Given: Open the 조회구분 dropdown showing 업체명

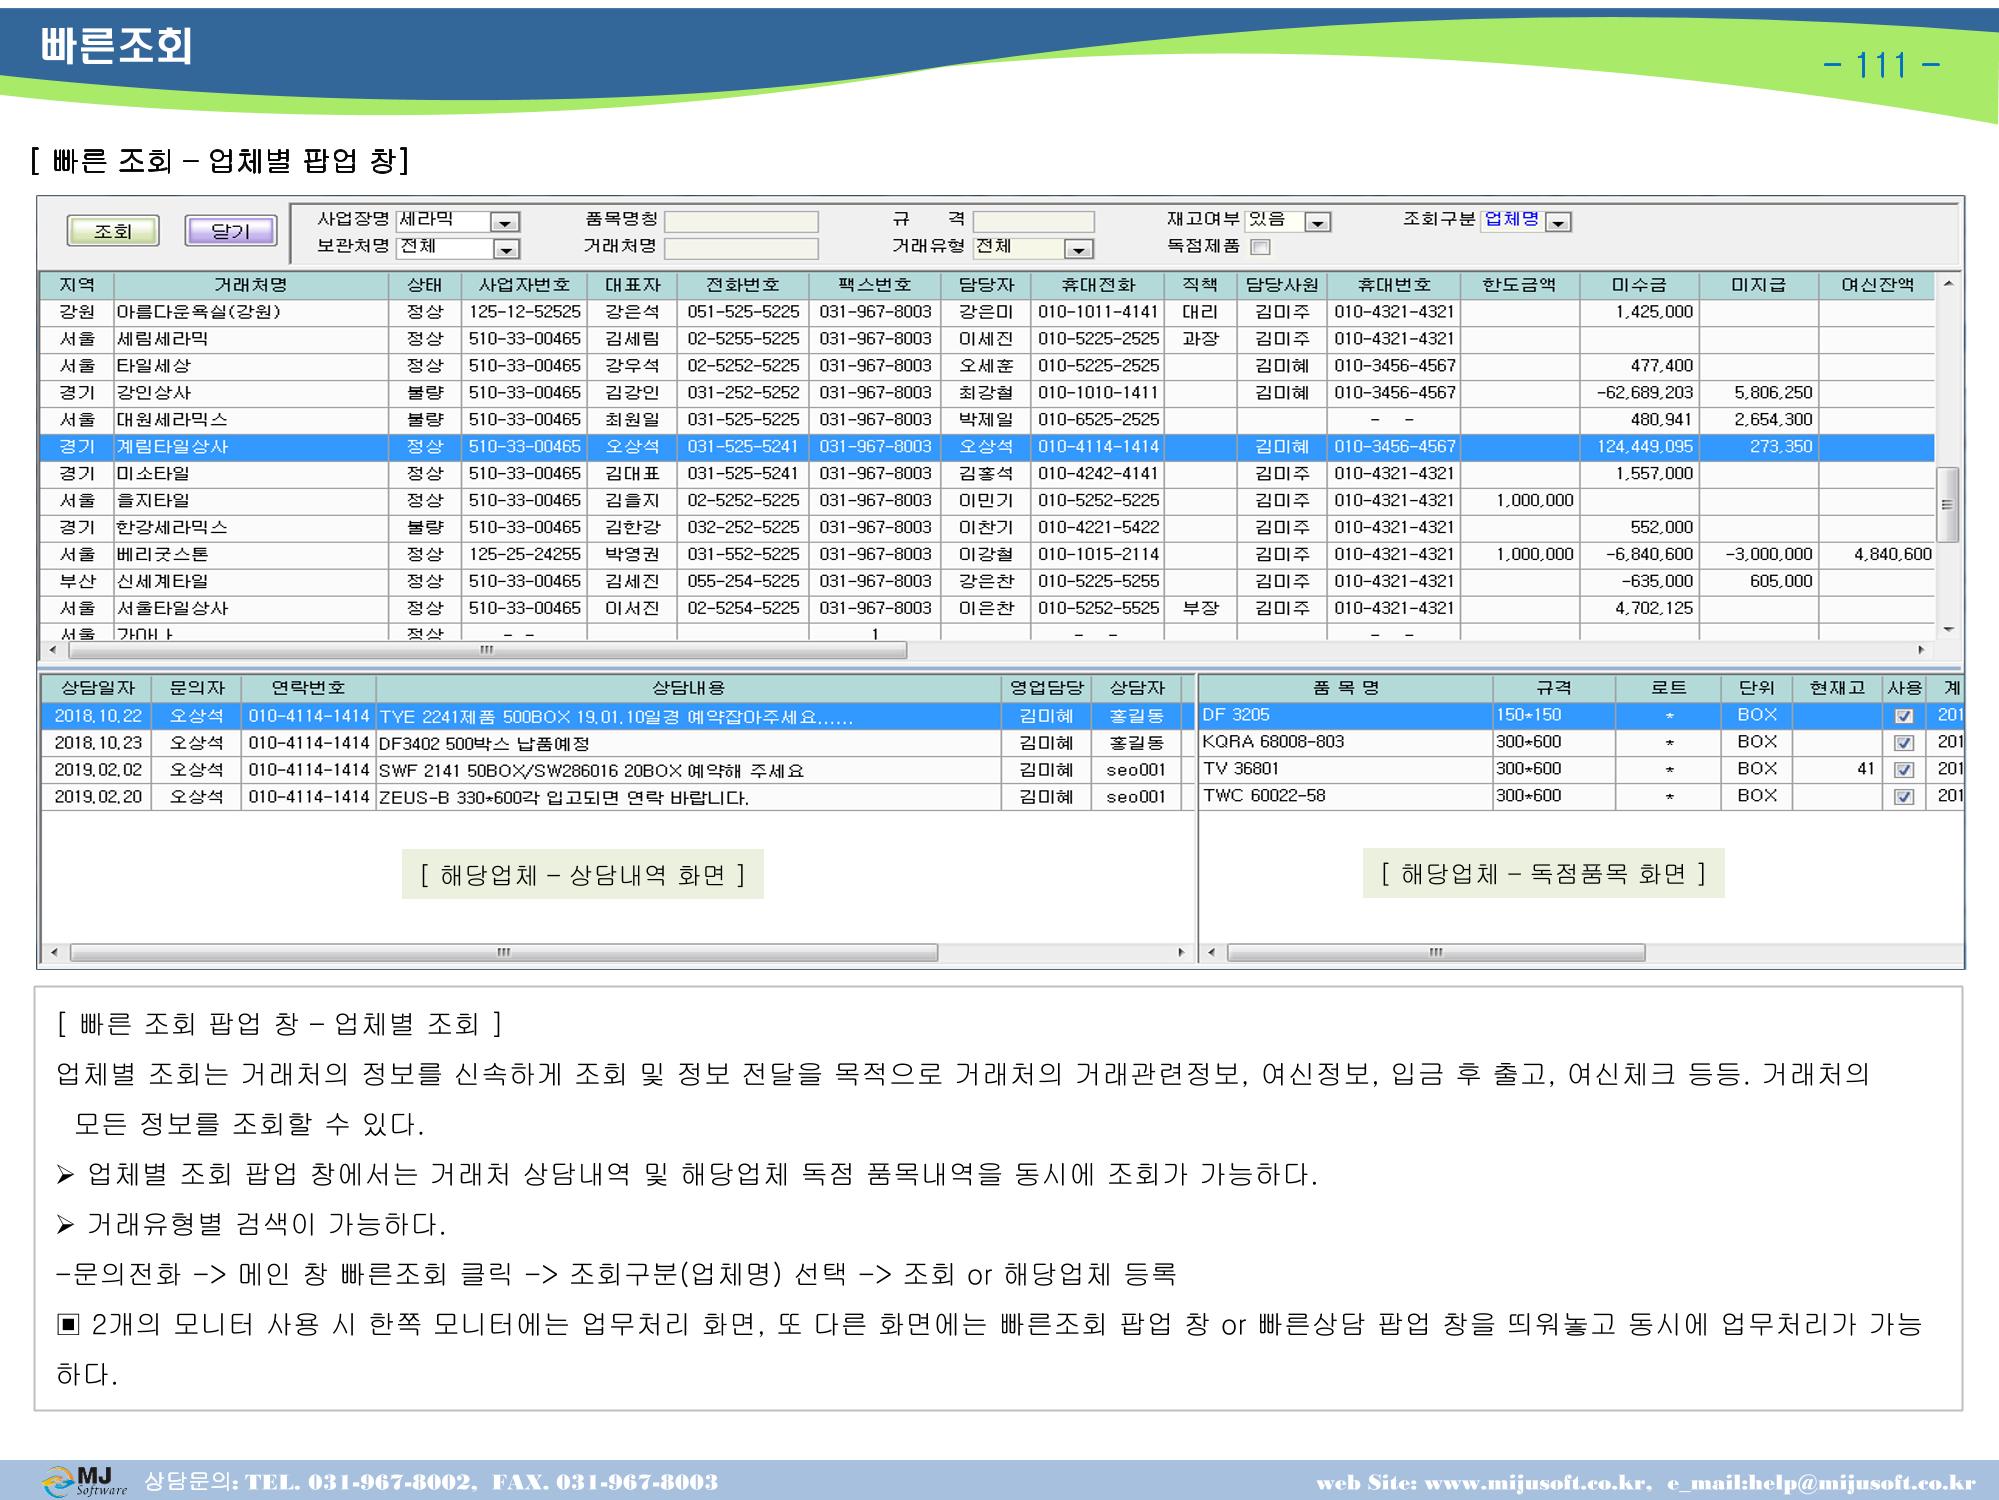Looking at the screenshot, I should (1559, 222).
